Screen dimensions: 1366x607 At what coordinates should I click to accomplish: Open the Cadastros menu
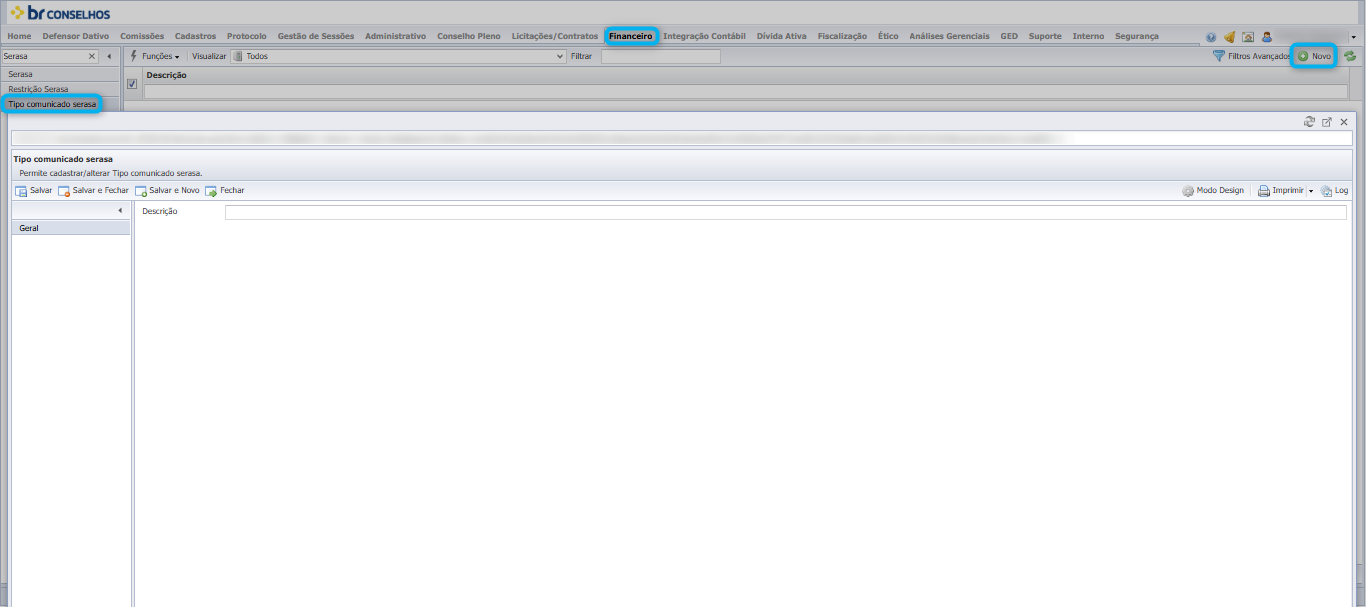[195, 36]
